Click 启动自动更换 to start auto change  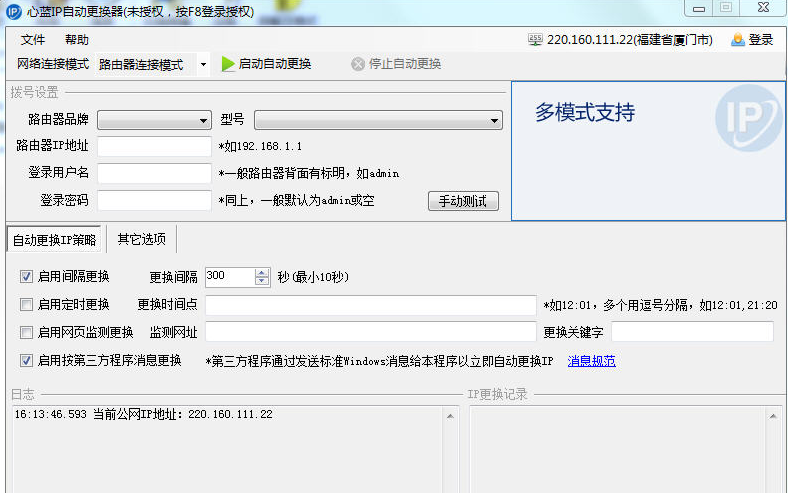pyautogui.click(x=266, y=64)
